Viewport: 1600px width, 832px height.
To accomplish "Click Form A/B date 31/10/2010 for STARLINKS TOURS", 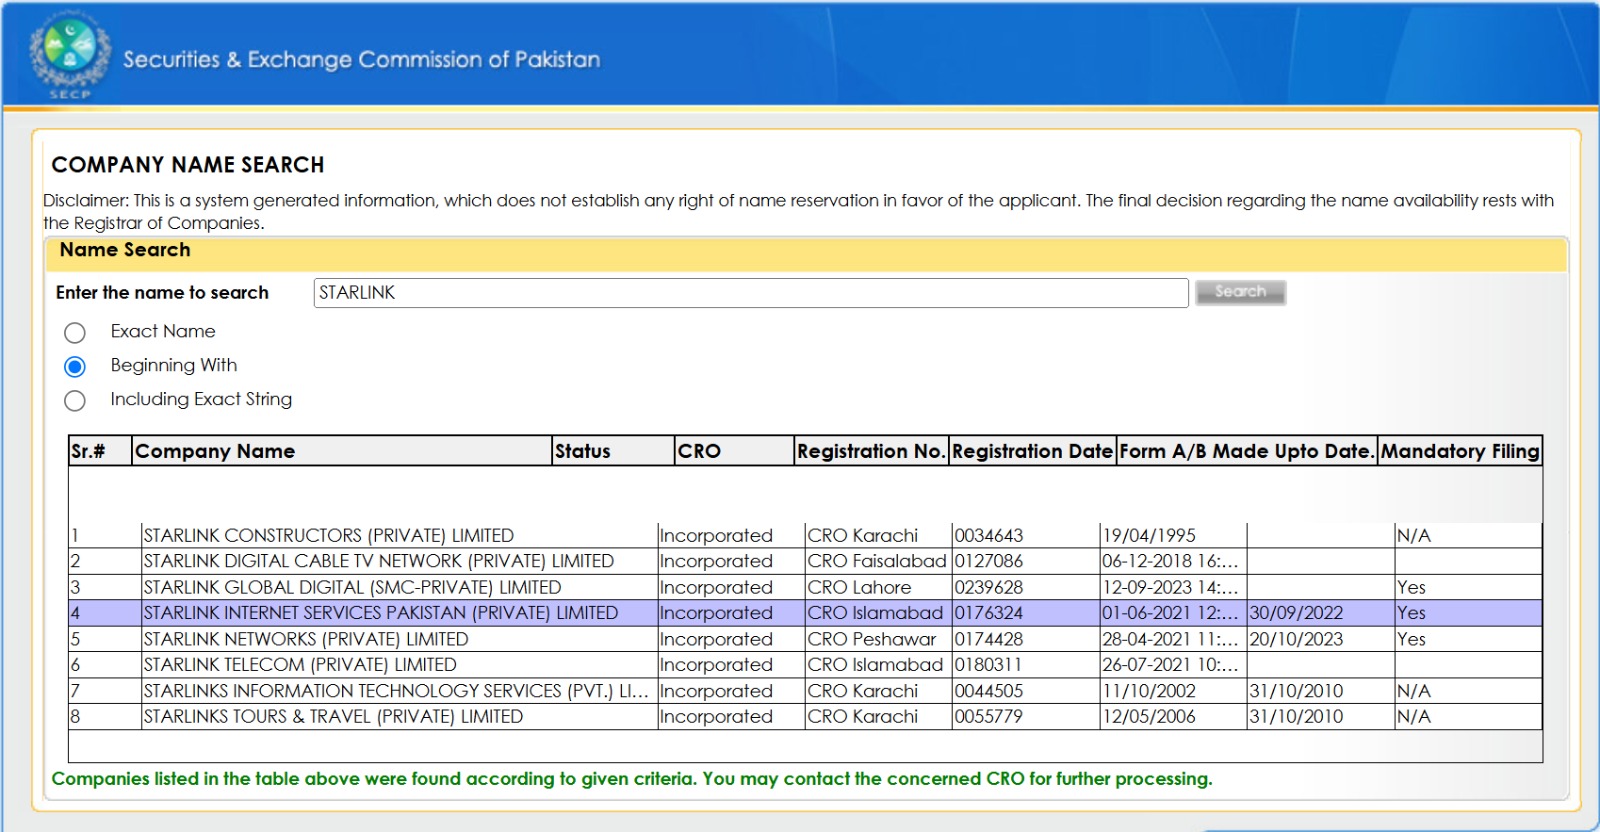I will (1296, 717).
